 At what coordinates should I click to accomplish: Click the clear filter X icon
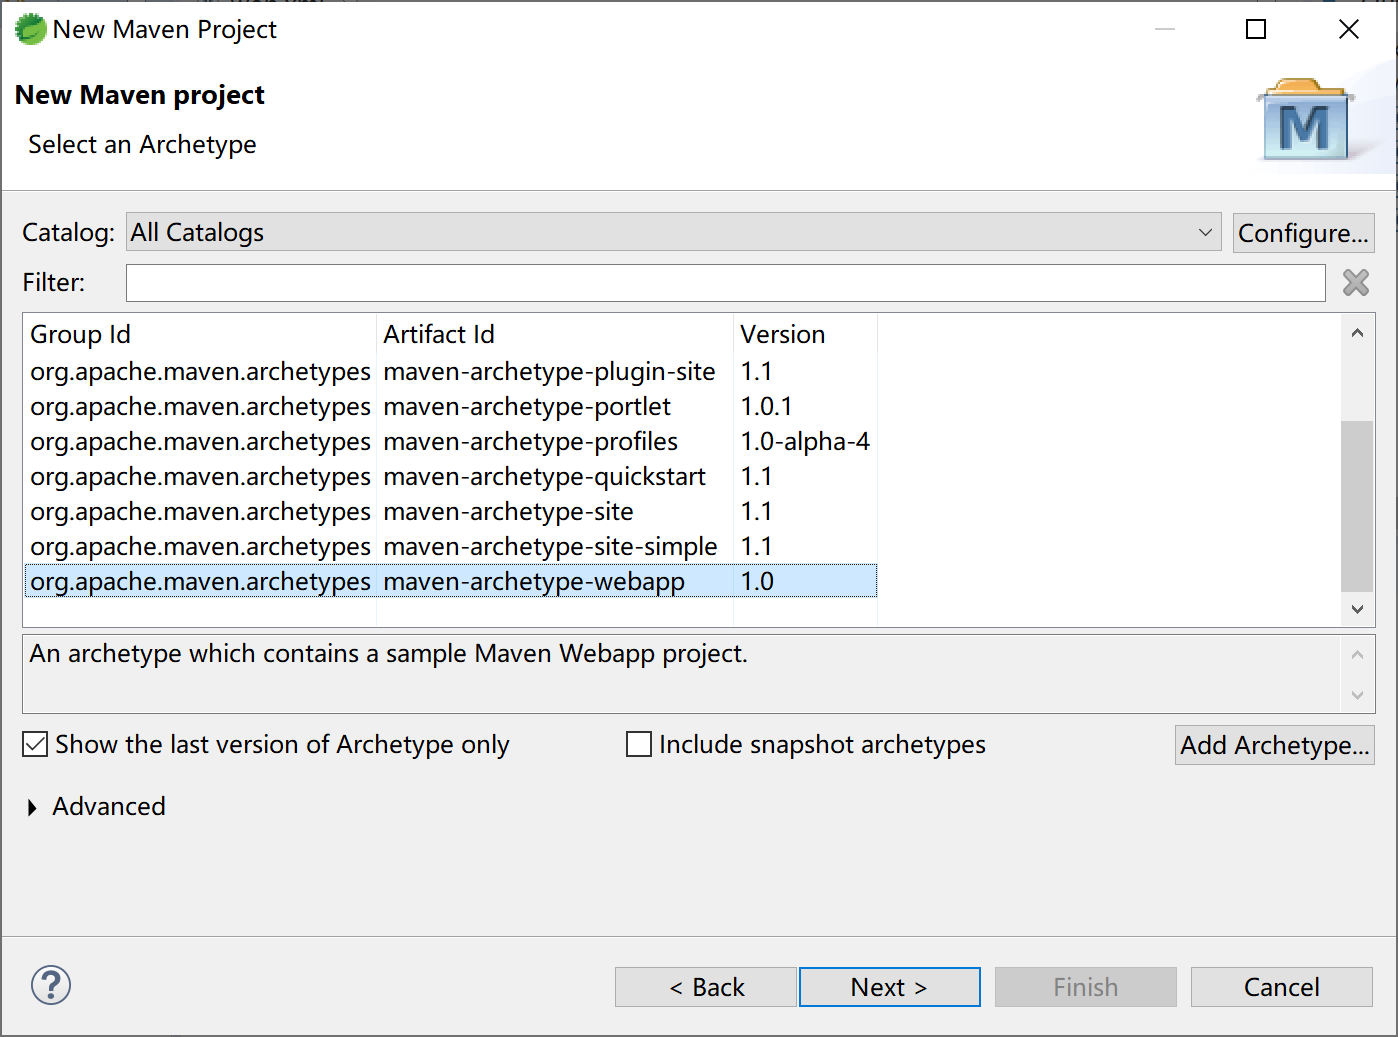pyautogui.click(x=1355, y=283)
